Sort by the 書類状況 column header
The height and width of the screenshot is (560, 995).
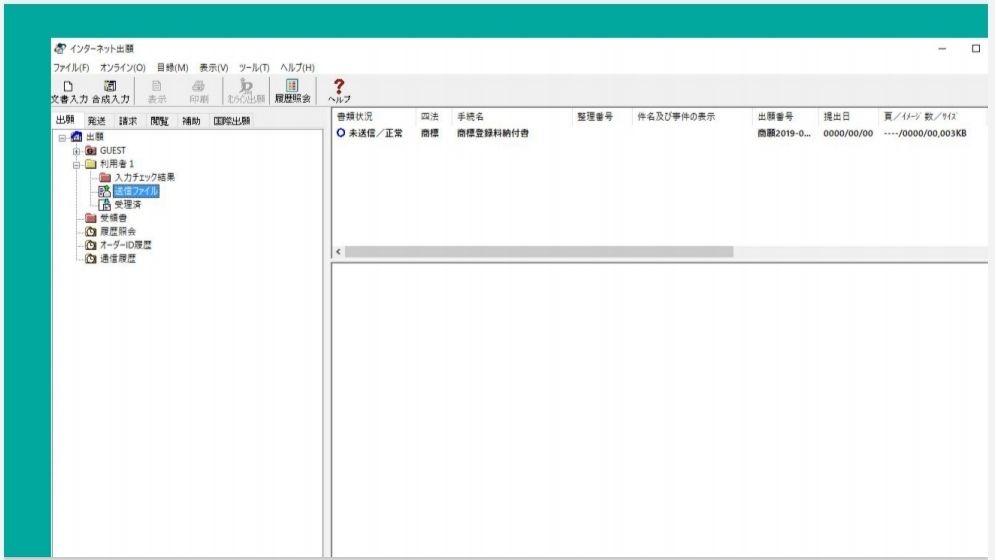[355, 117]
